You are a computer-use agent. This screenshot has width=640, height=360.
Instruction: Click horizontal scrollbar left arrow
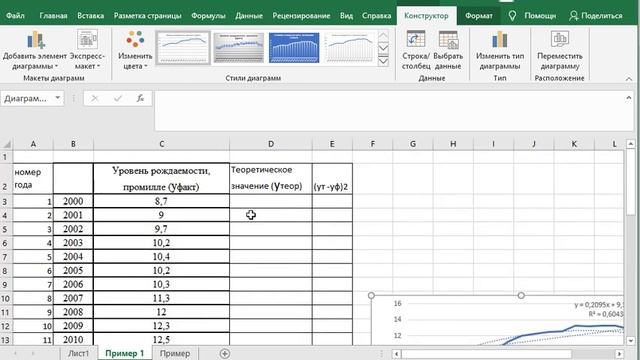tap(396, 354)
